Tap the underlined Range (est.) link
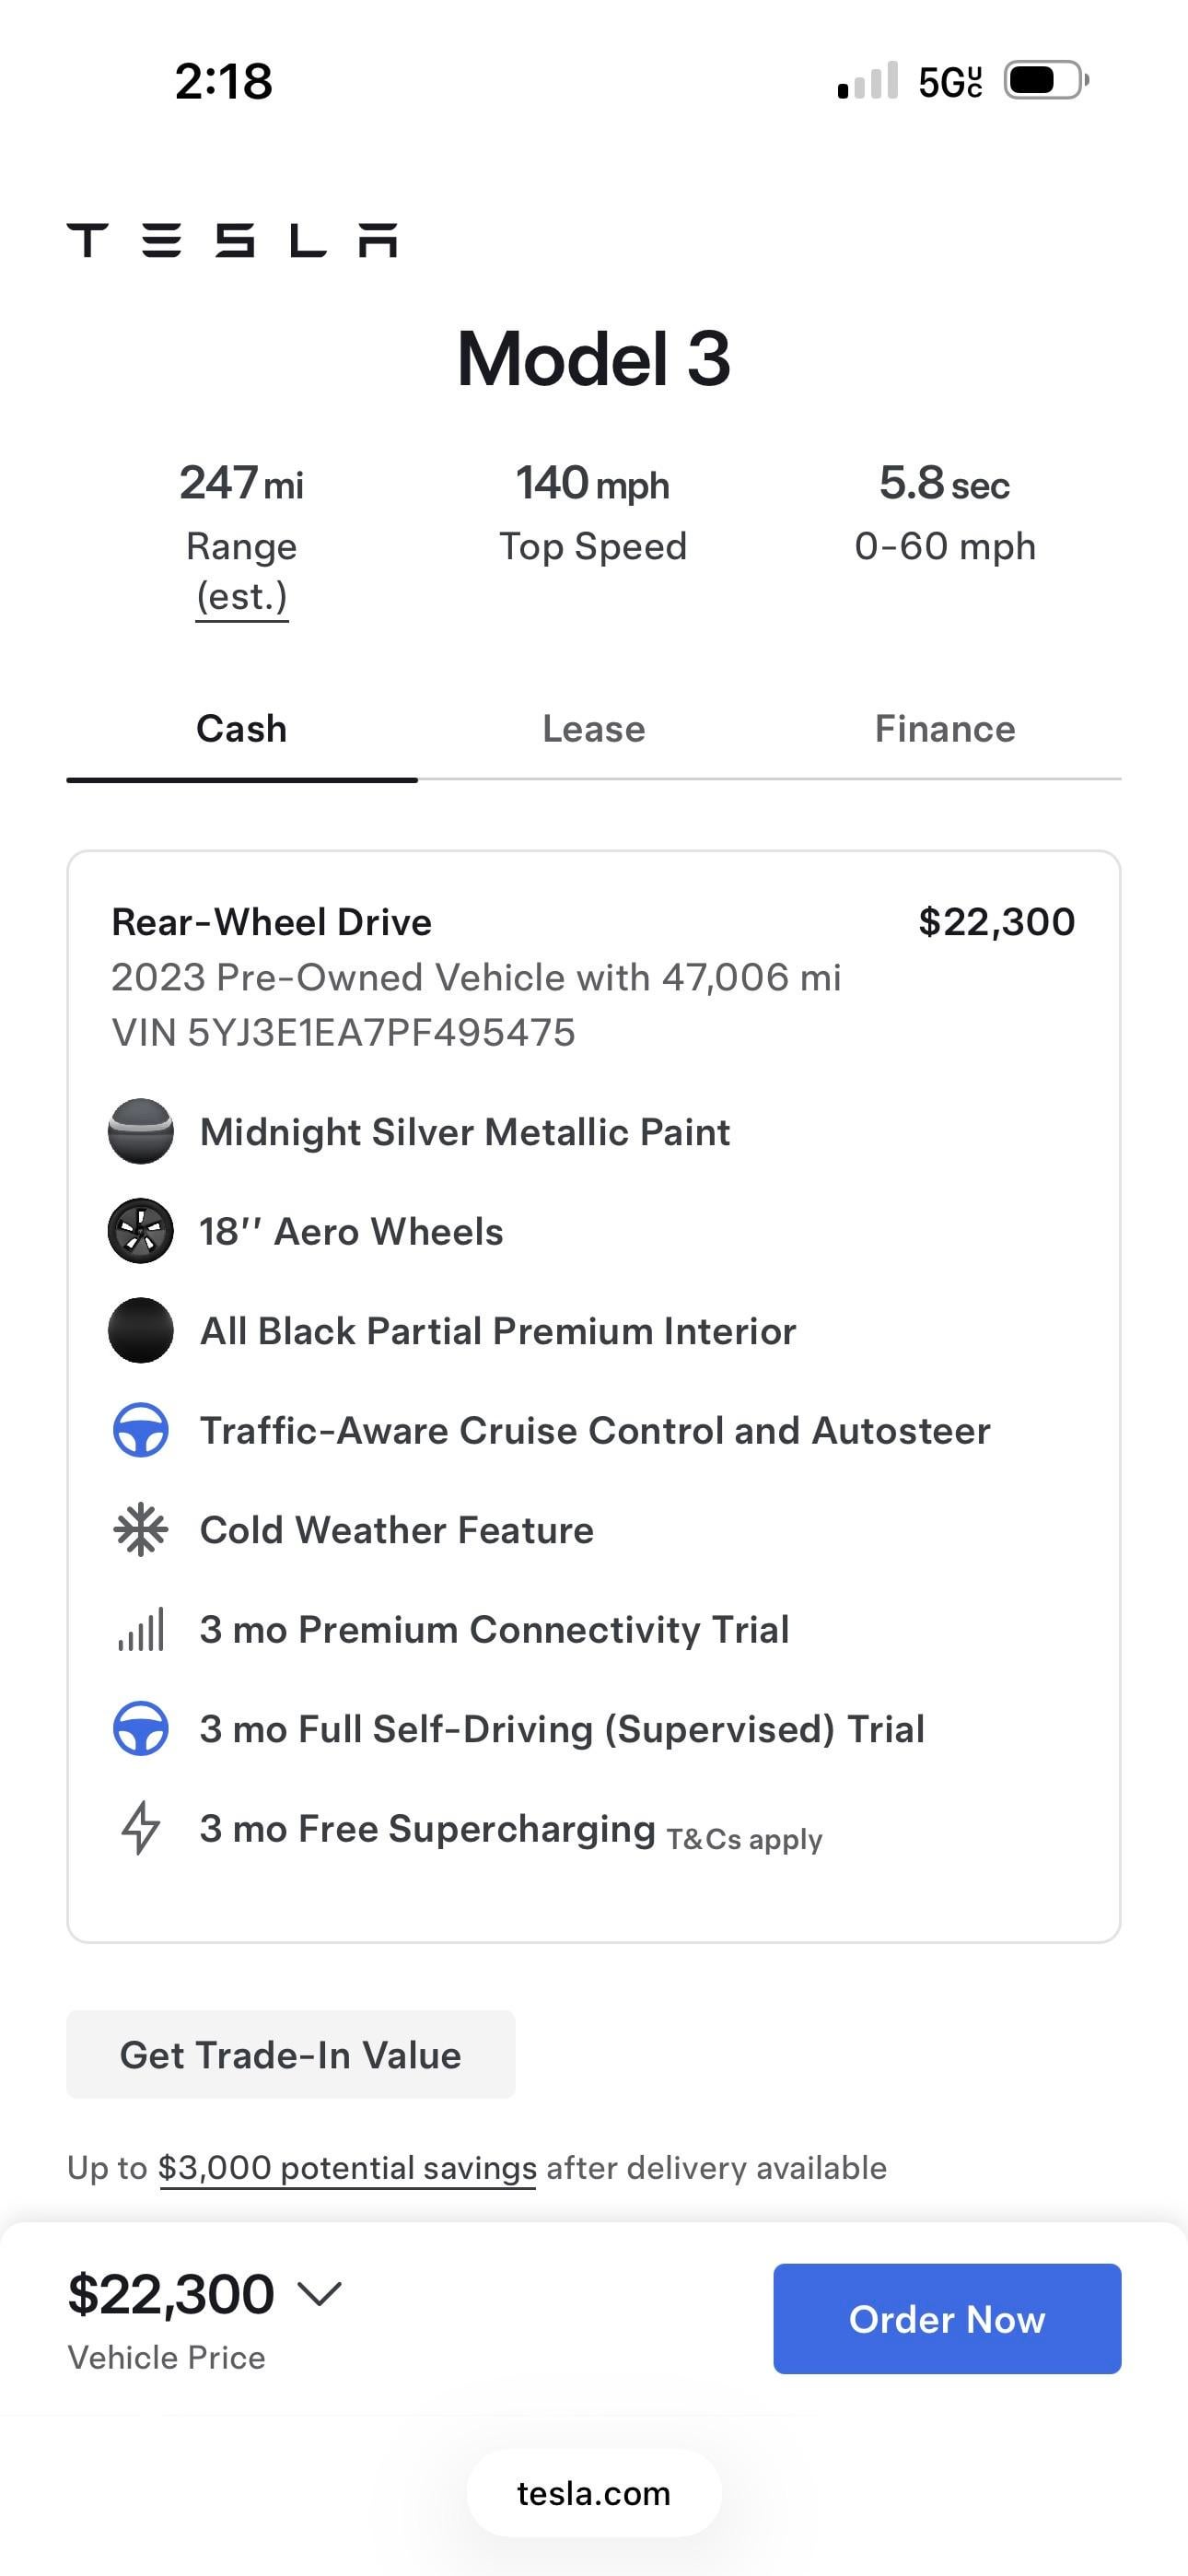 click(x=241, y=597)
